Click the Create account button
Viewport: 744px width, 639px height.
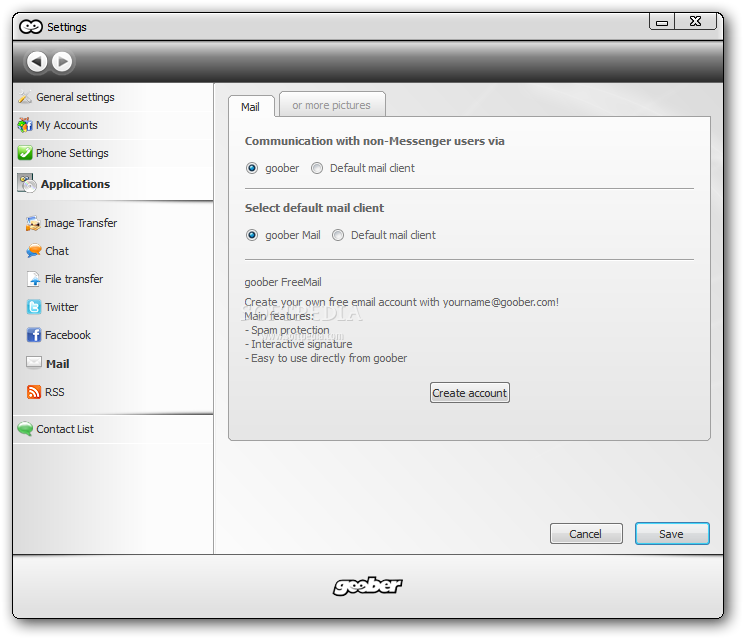pyautogui.click(x=470, y=393)
